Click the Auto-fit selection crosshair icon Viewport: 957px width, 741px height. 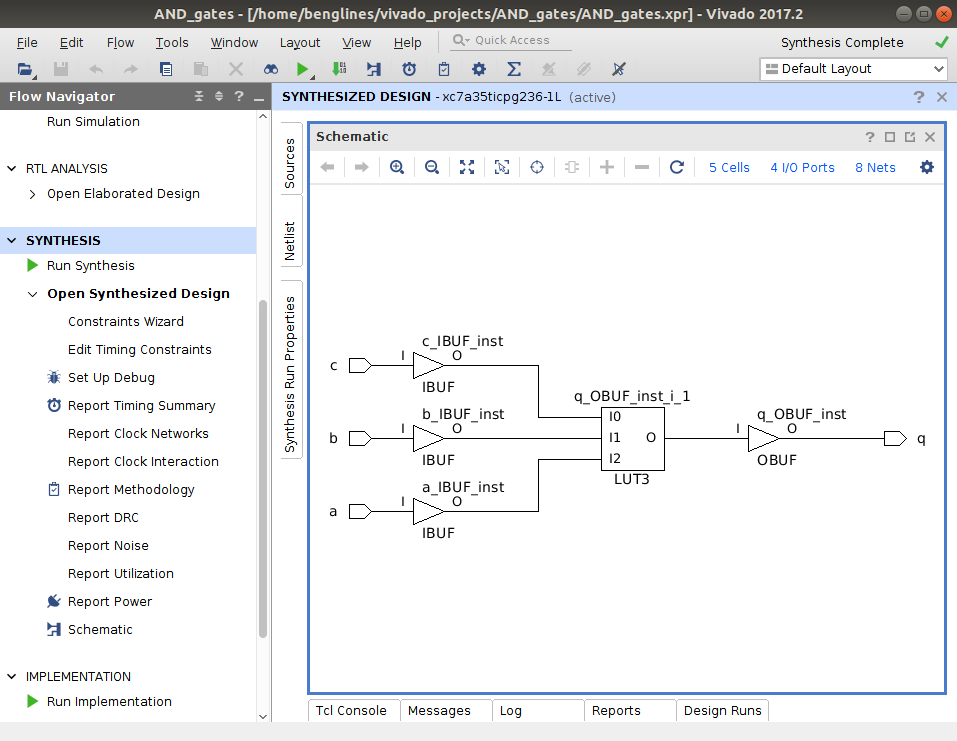point(536,167)
